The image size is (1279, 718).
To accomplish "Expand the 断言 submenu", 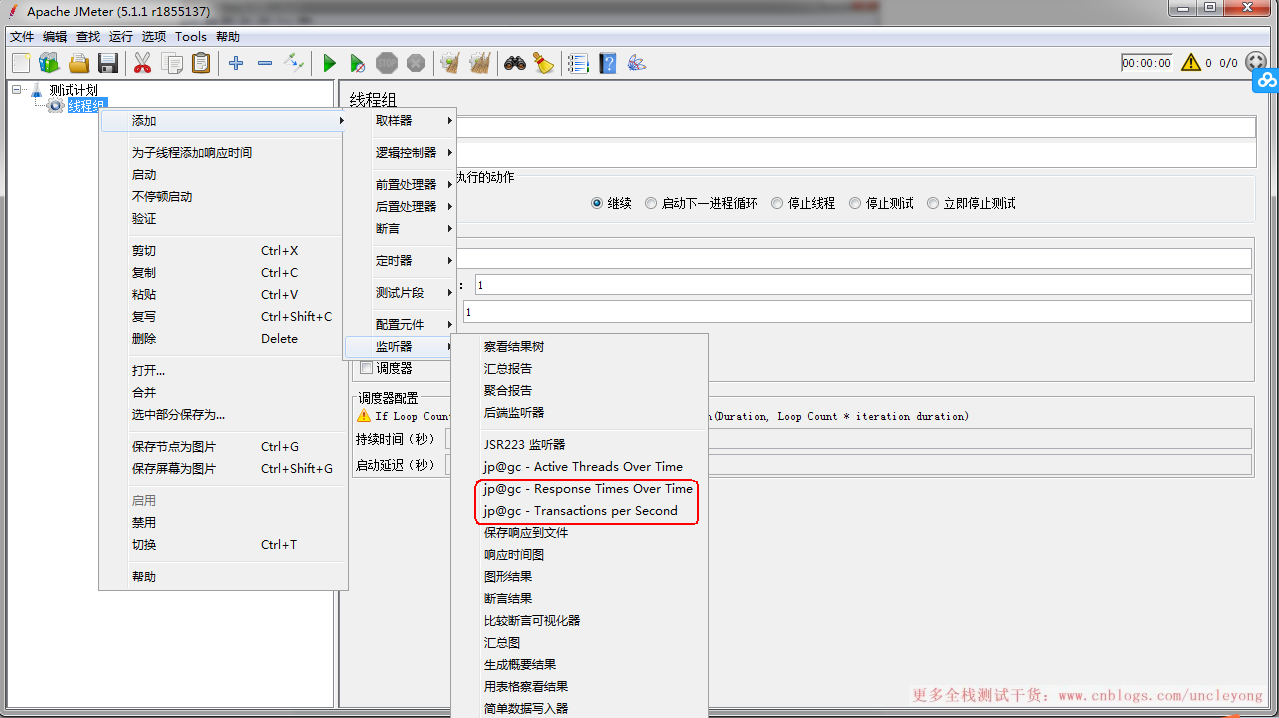I will [x=401, y=229].
